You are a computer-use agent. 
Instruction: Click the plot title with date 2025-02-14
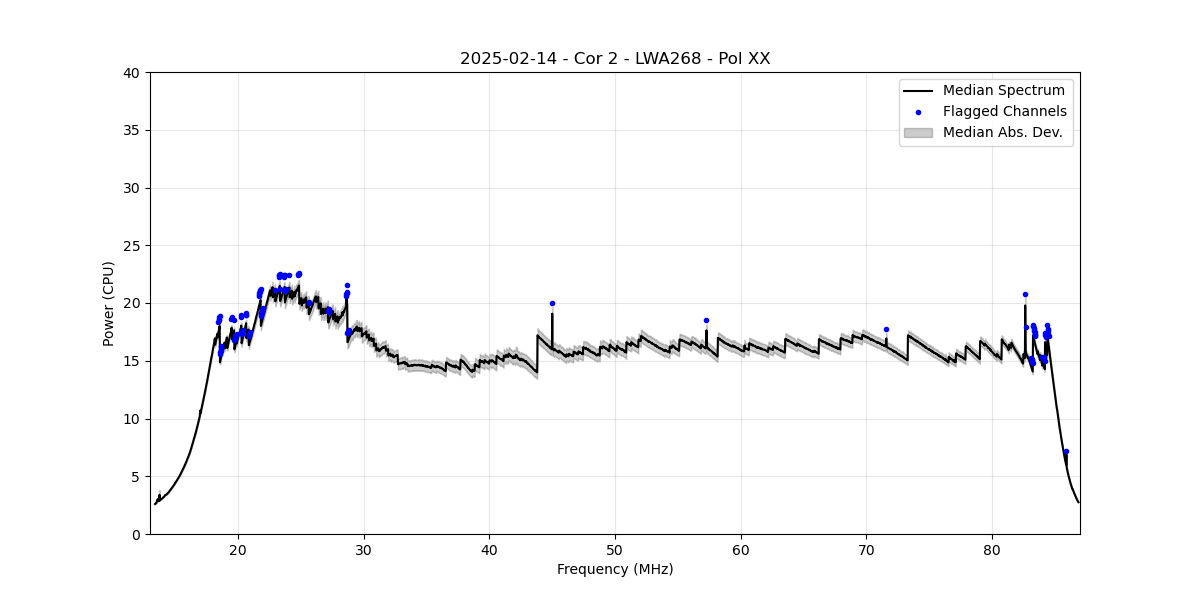(615, 58)
